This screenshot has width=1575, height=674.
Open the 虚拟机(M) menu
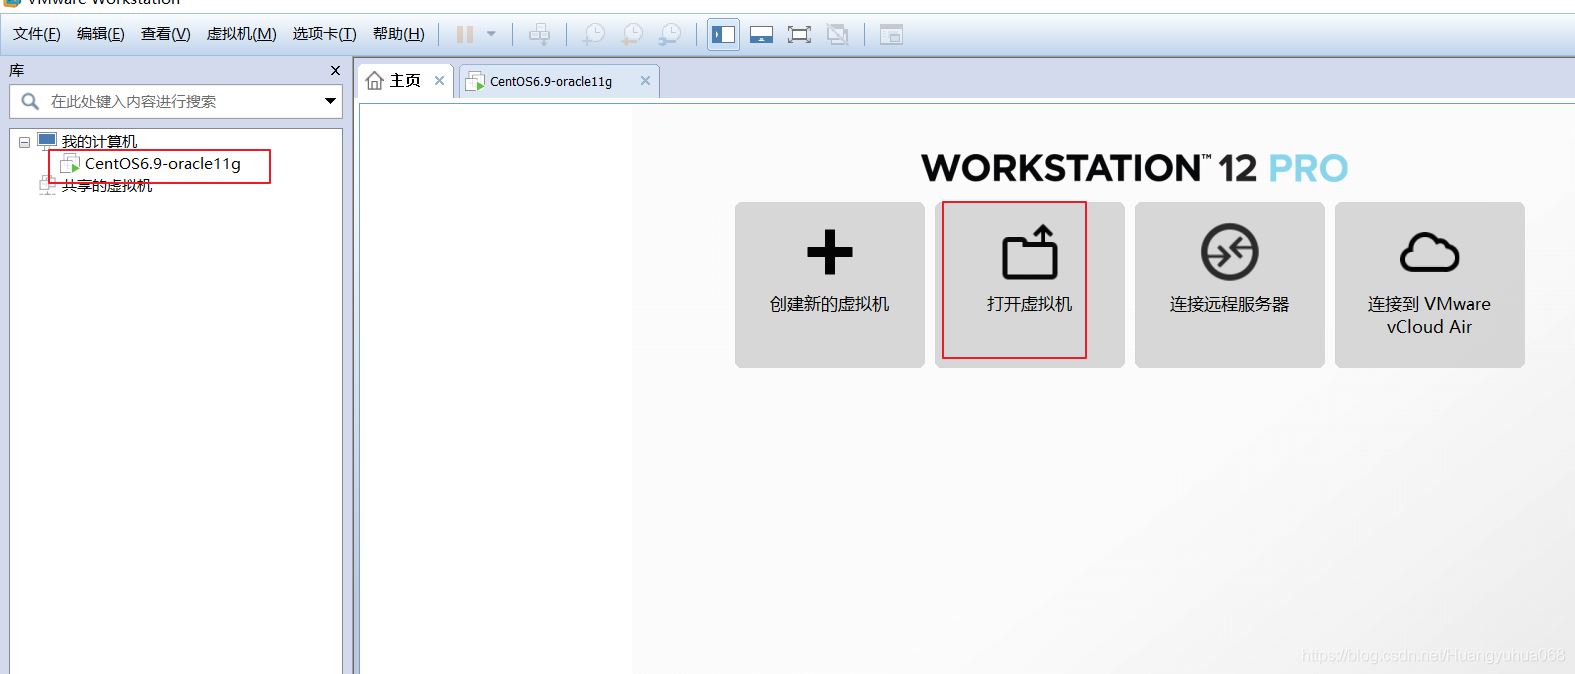click(241, 34)
